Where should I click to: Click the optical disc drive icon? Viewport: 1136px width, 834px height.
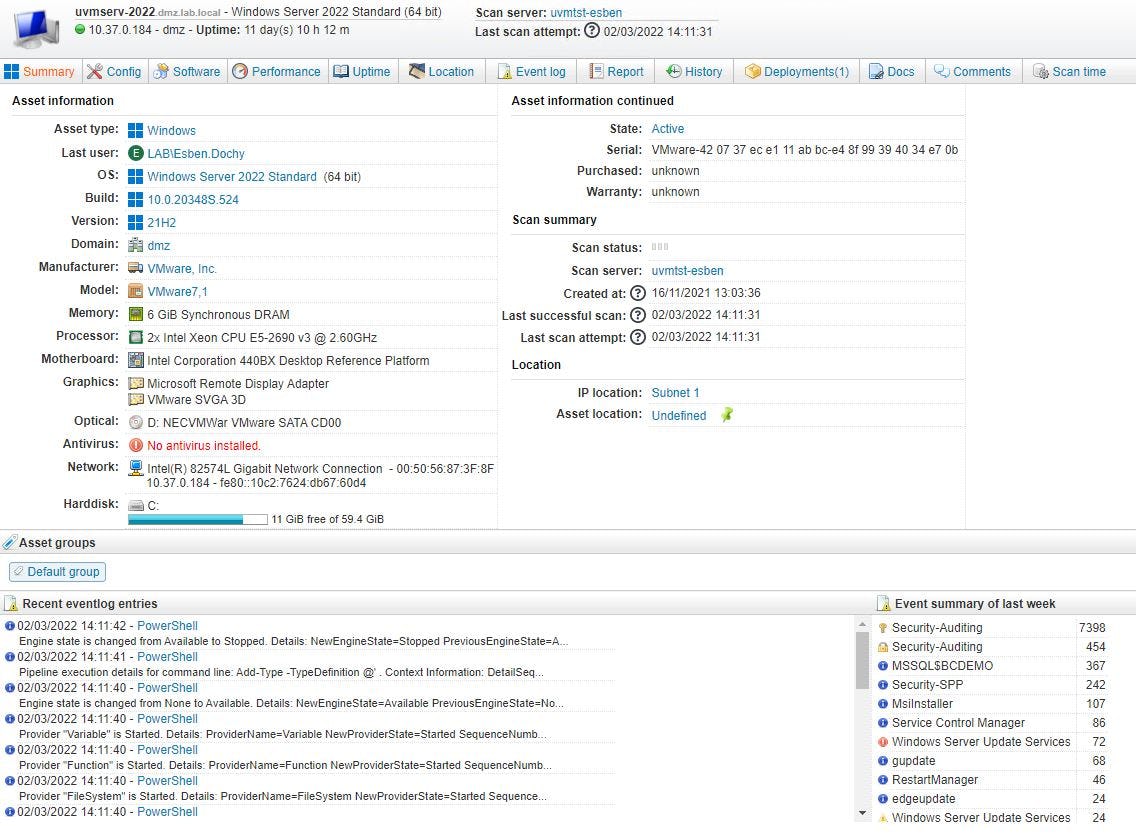point(135,422)
